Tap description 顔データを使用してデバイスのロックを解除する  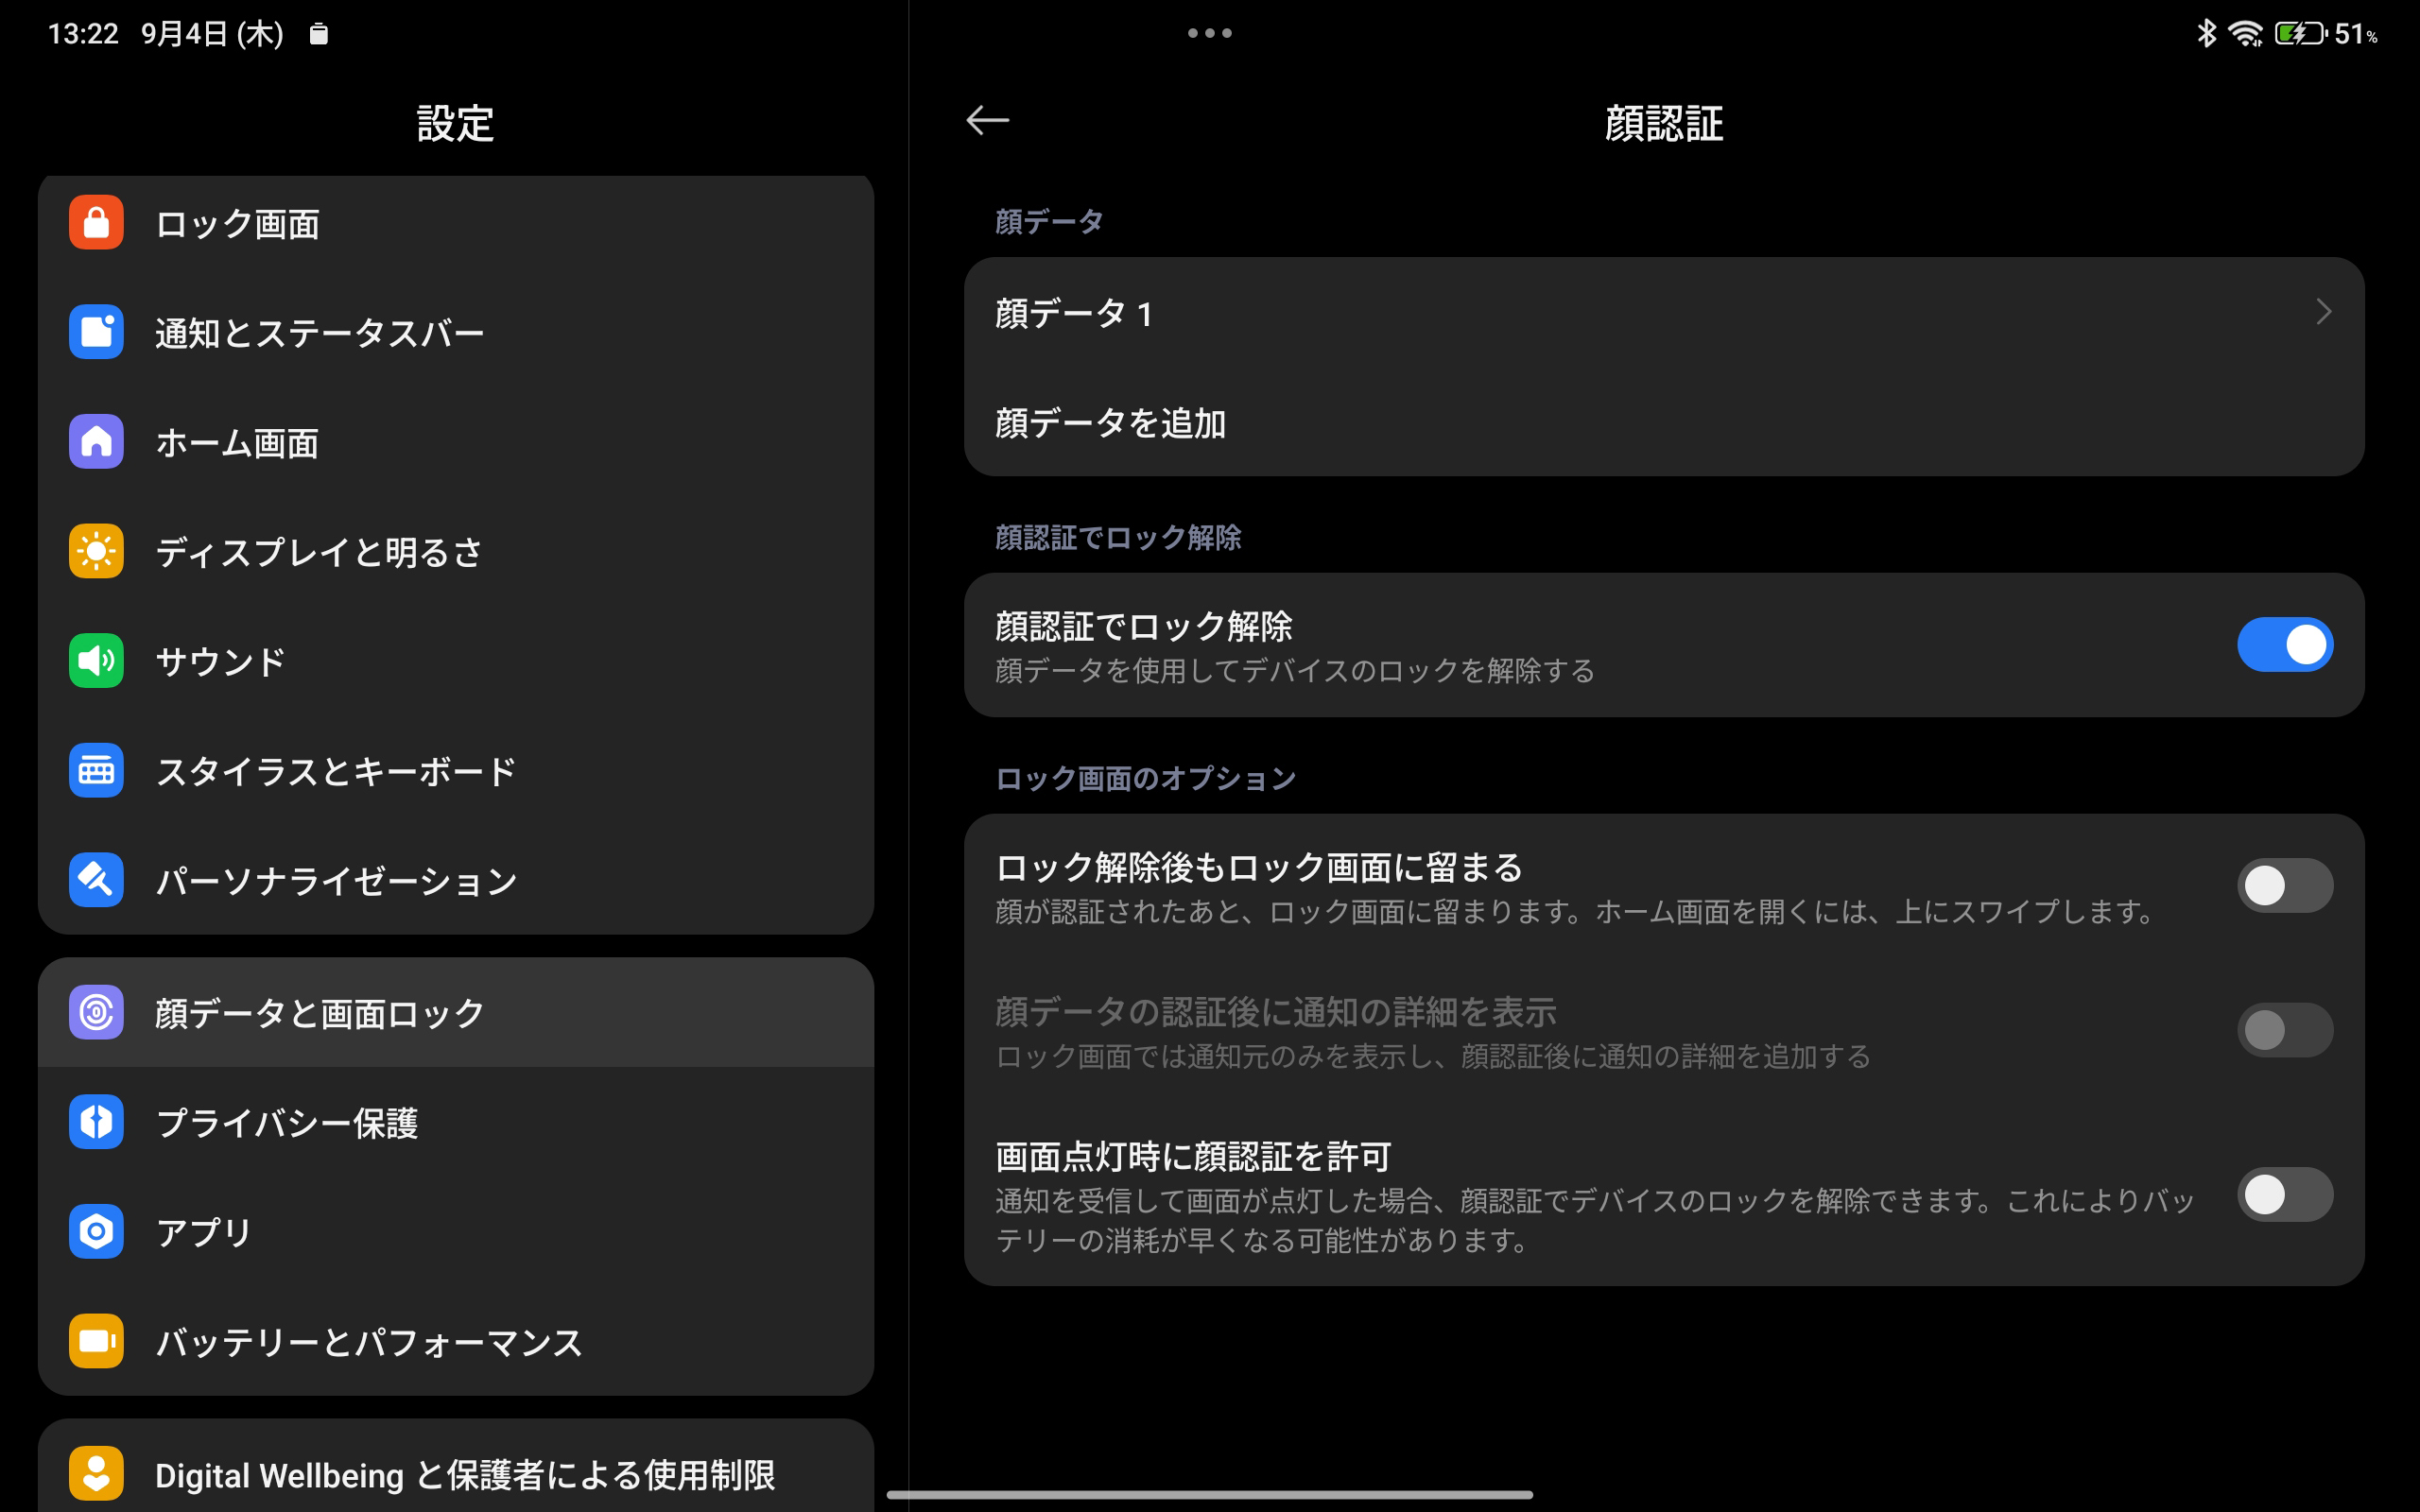click(1295, 670)
